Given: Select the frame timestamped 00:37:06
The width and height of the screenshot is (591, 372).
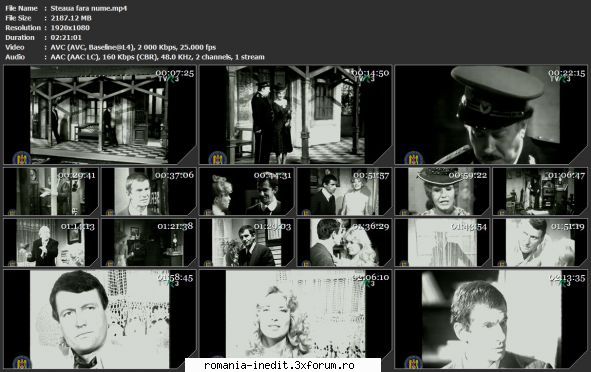Looking at the screenshot, I should coord(149,191).
